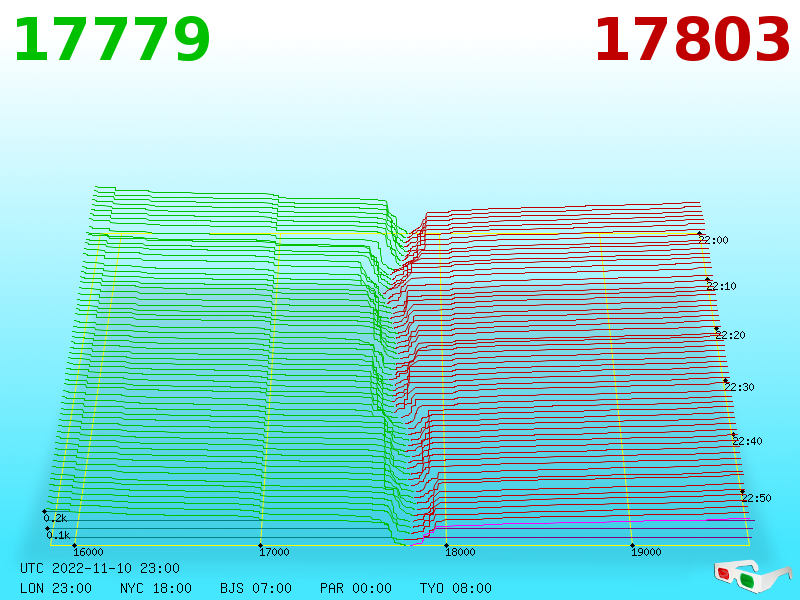This screenshot has width=800, height=600.
Task: Click the 22:40 time axis label
Action: click(747, 441)
